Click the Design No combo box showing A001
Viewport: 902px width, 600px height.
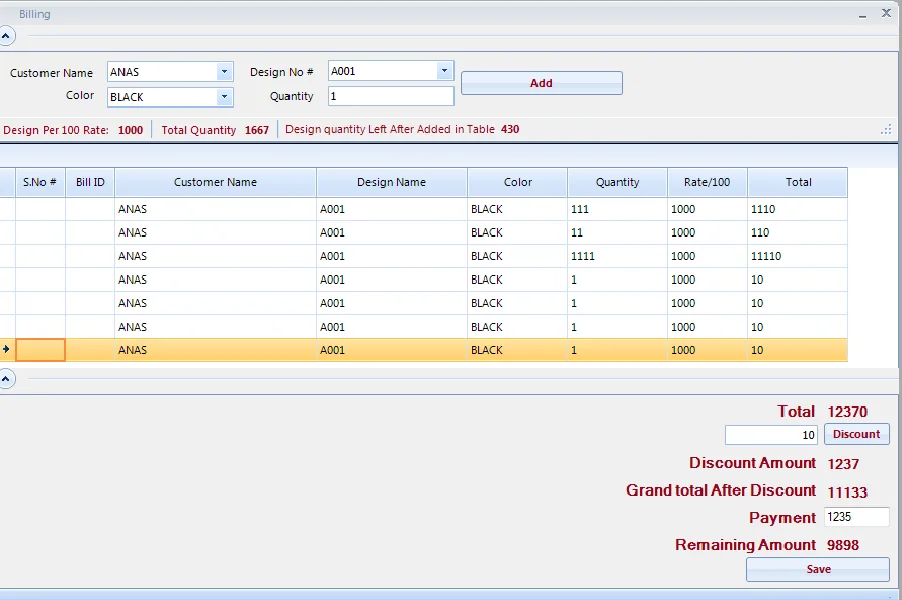[x=391, y=71]
